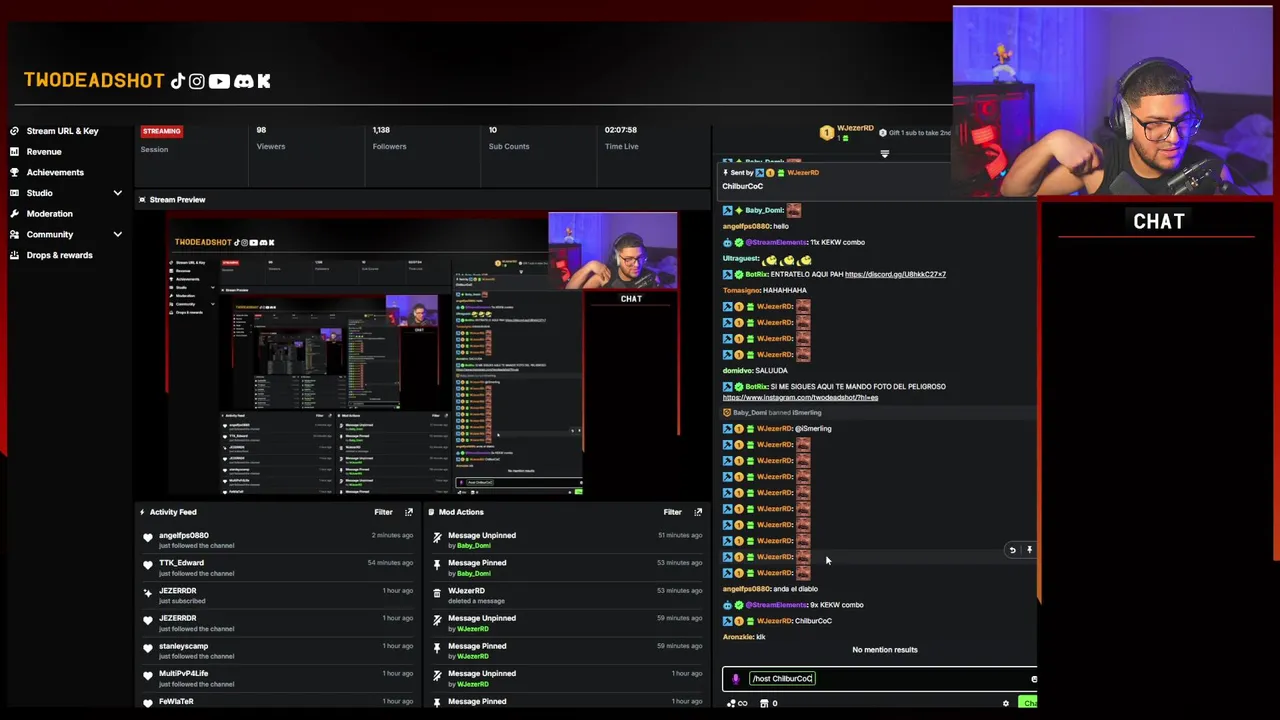Viewport: 1280px width, 720px height.
Task: Click the Kick K logo in header
Action: click(264, 81)
